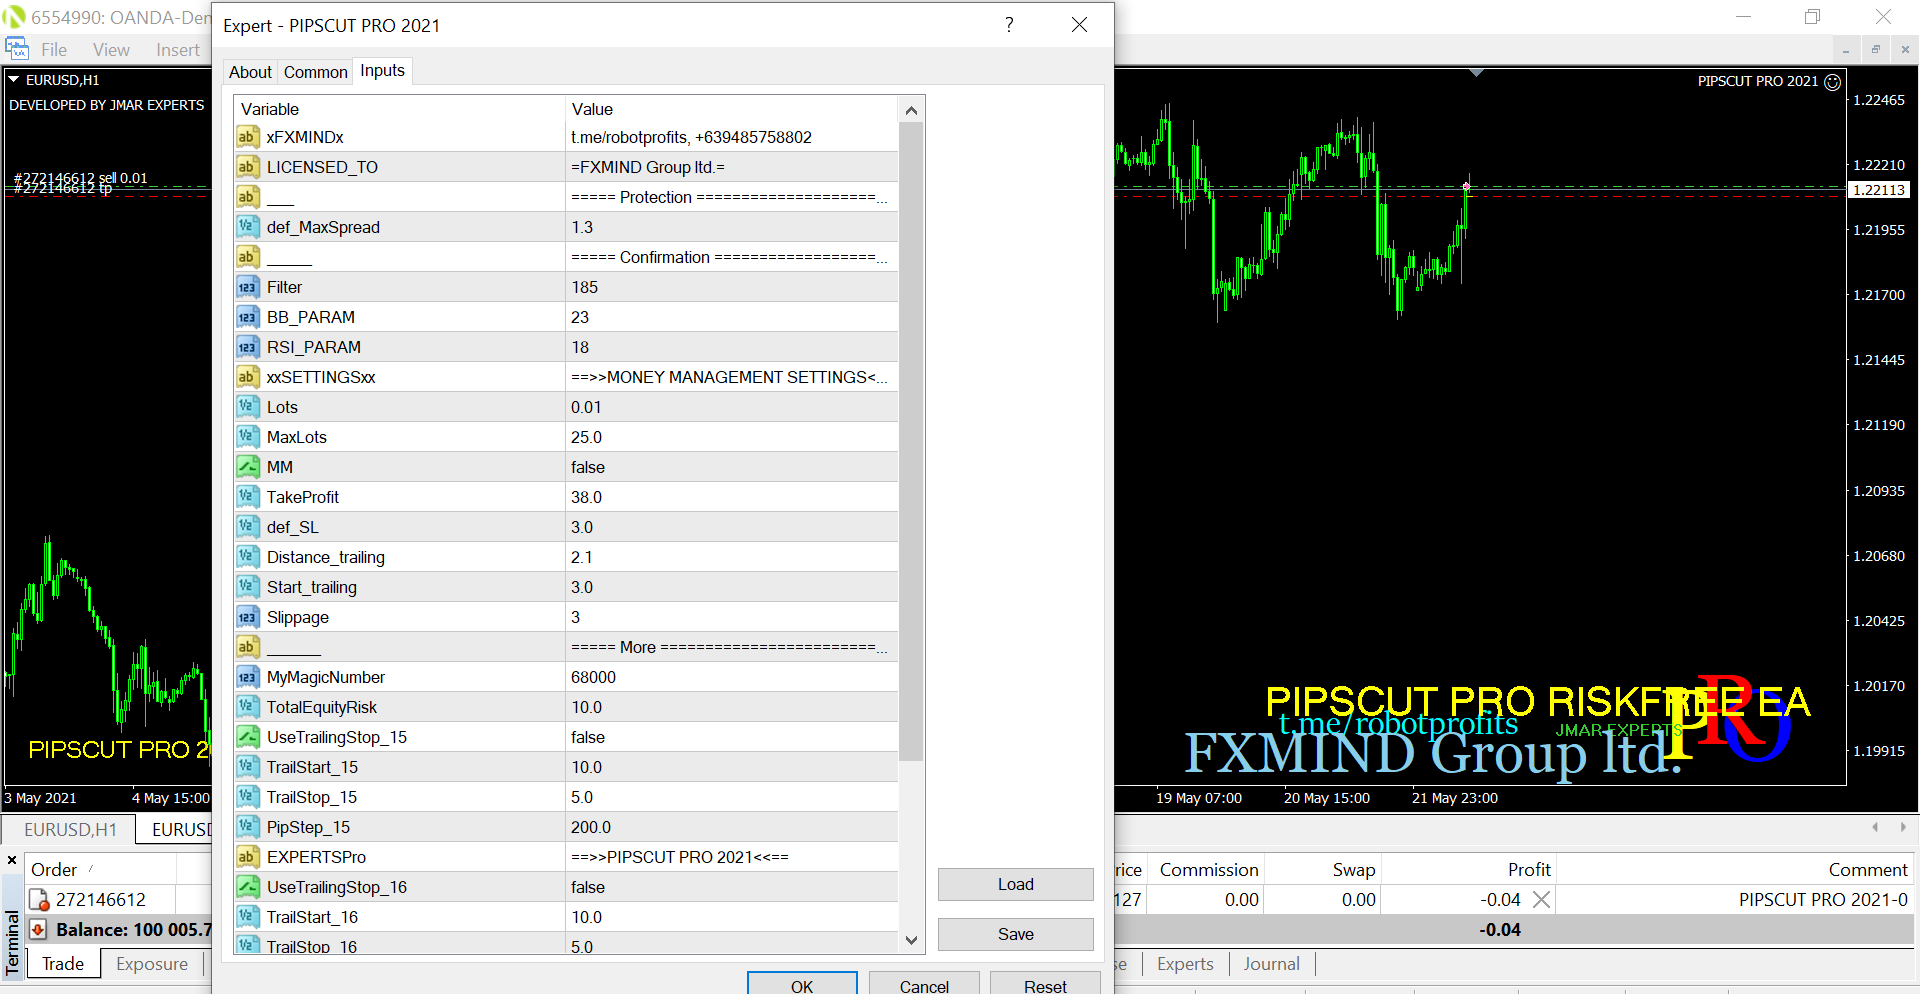This screenshot has width=1920, height=994.
Task: Click the Filter integer type icon
Action: (x=247, y=287)
